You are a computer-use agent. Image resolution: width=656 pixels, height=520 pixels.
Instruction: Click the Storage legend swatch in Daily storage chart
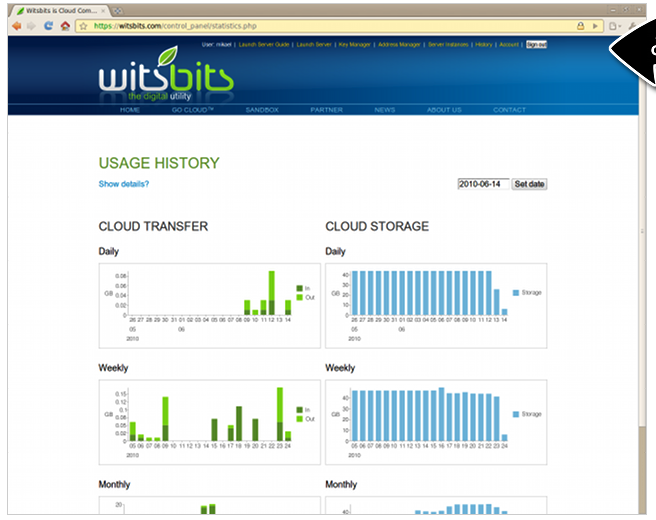click(516, 293)
